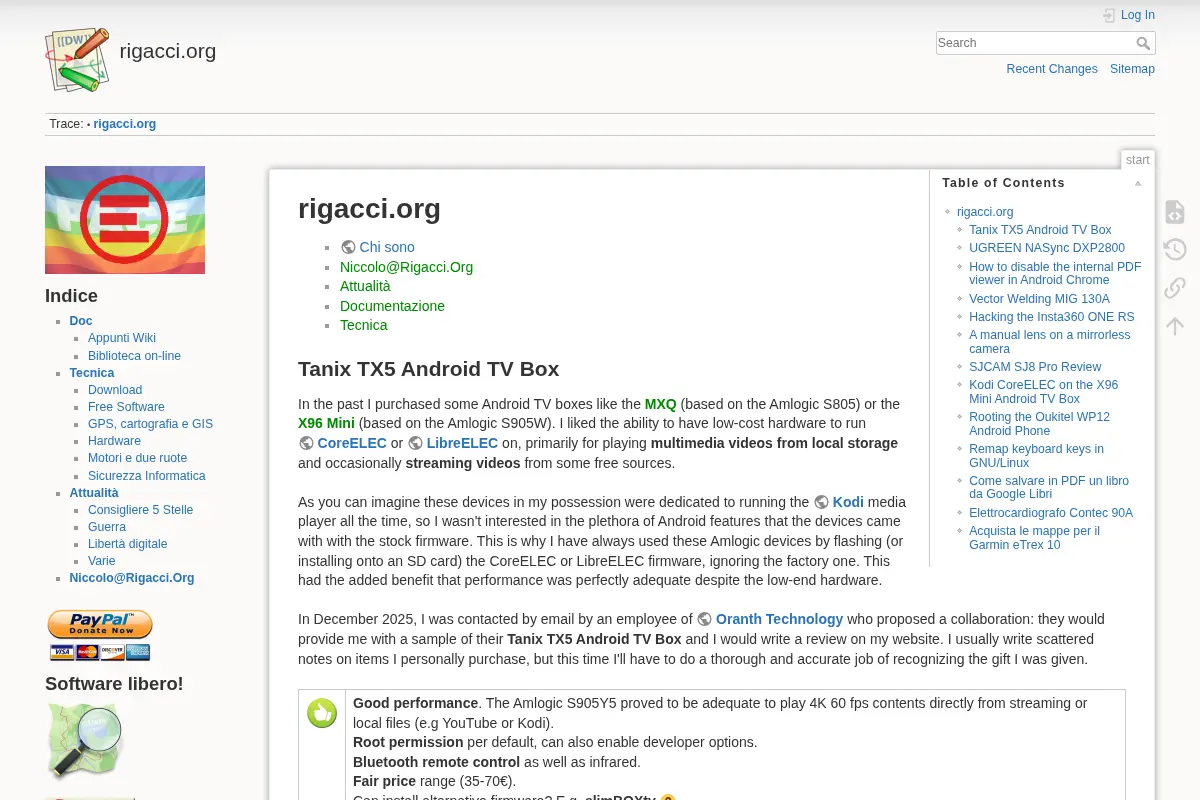
Task: Jump to A manual lens on a mirrorless camera
Action: (x=1050, y=342)
